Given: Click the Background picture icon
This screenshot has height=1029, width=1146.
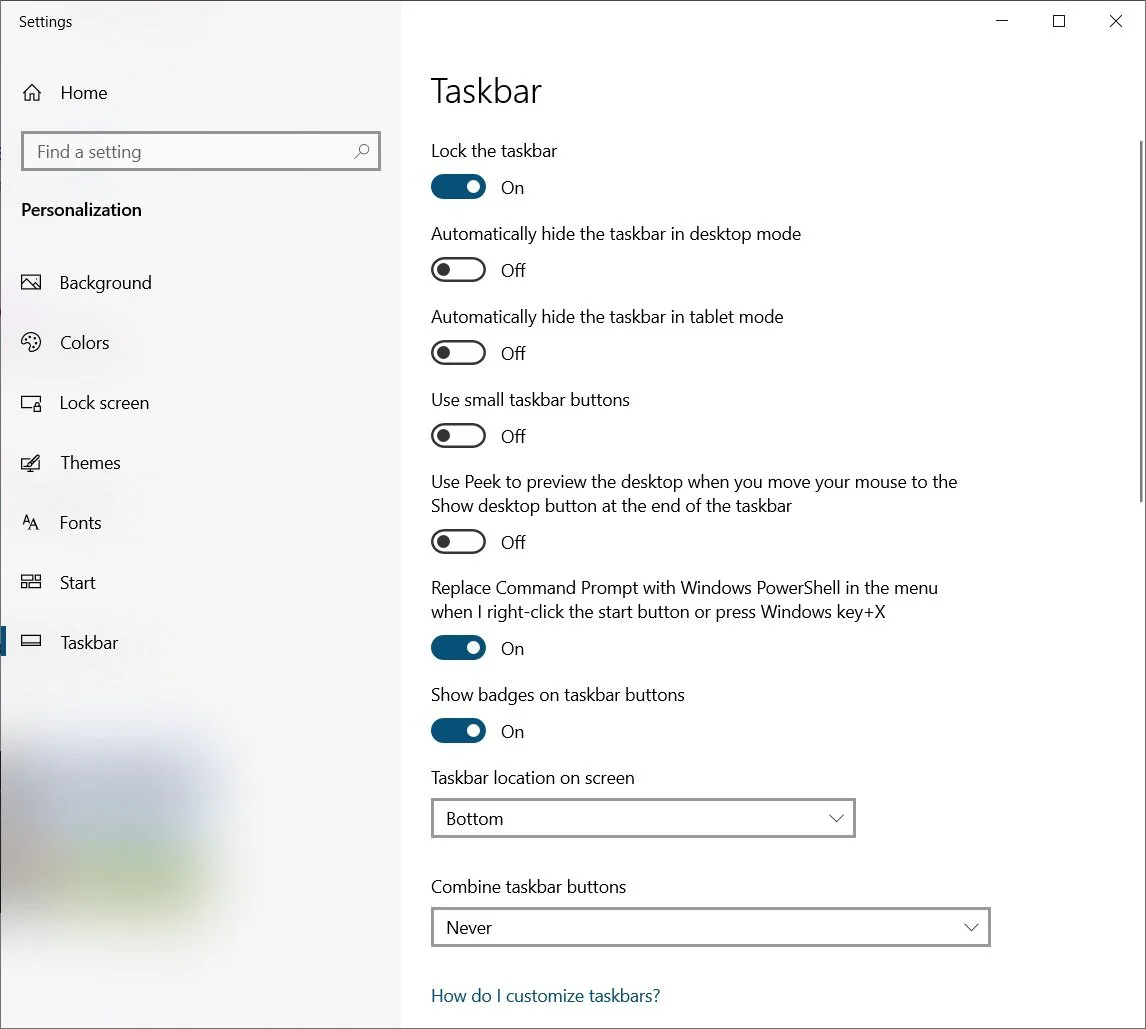Looking at the screenshot, I should (31, 282).
